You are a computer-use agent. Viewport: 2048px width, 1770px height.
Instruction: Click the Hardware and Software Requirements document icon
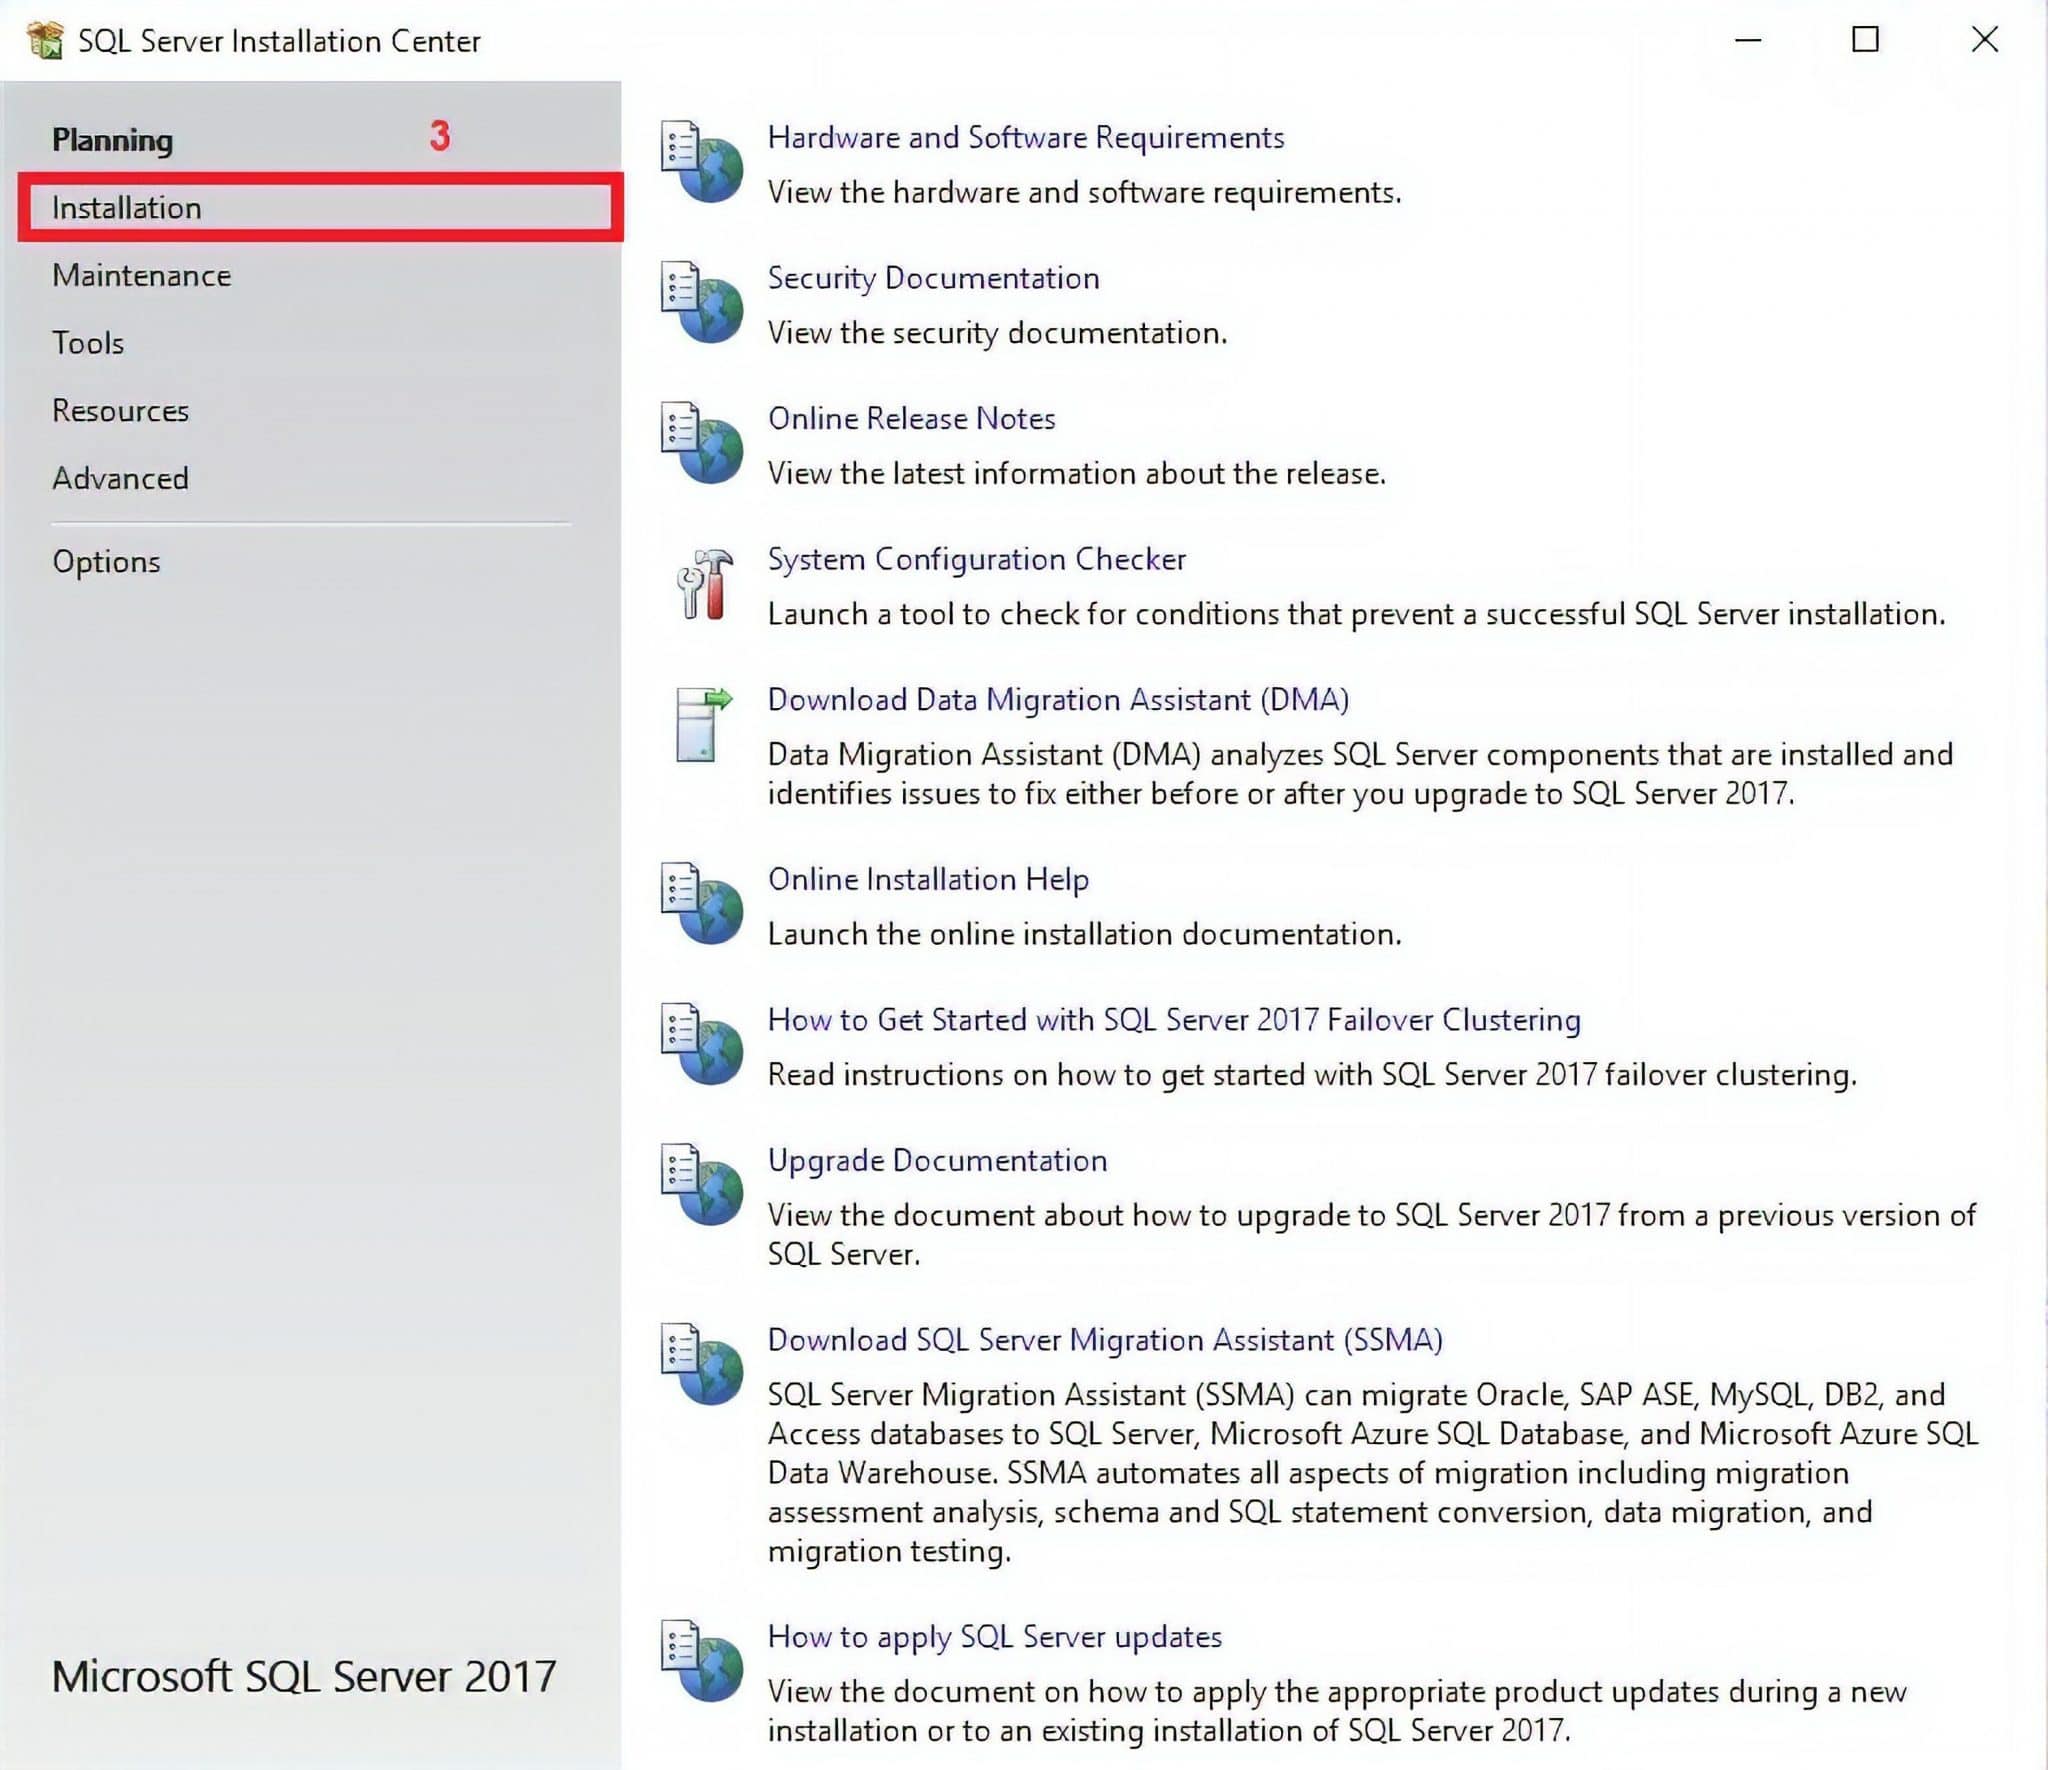click(701, 161)
